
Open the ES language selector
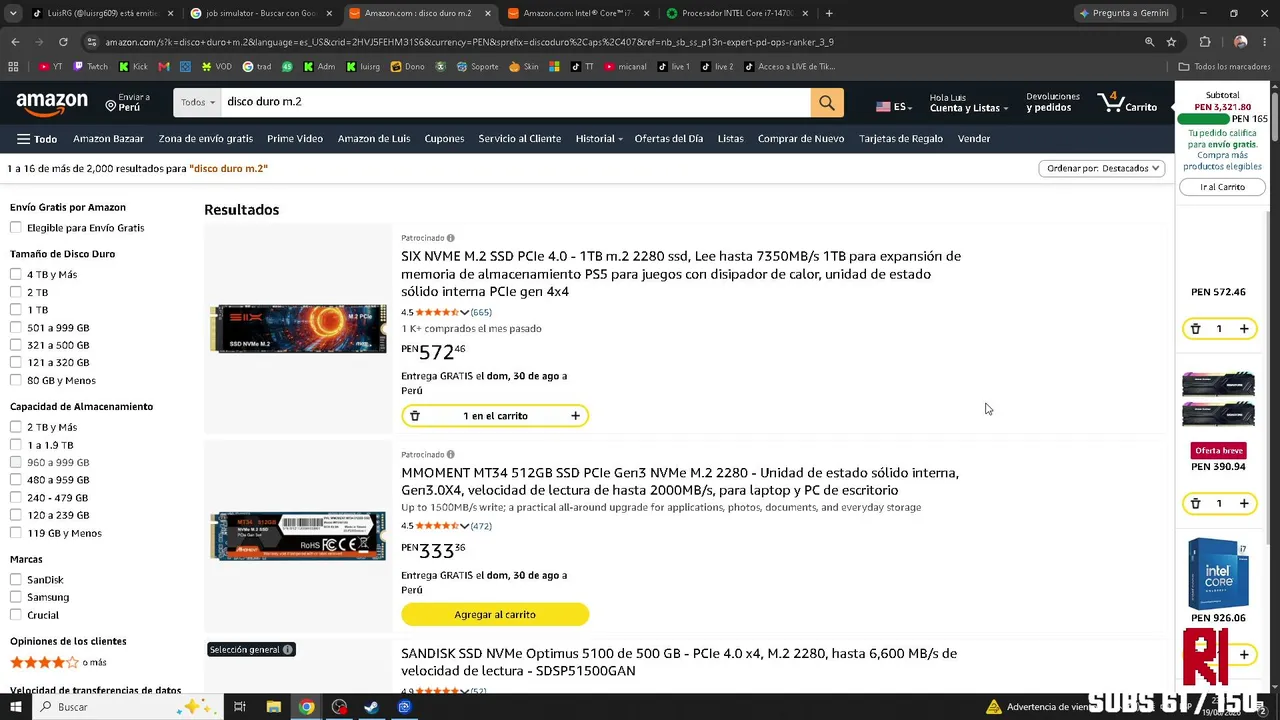(894, 107)
